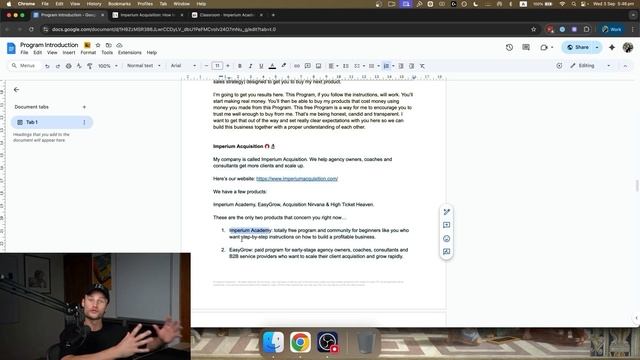The width and height of the screenshot is (640, 360).
Task: Collapse the toolbar with chevron
Action: coord(625,66)
